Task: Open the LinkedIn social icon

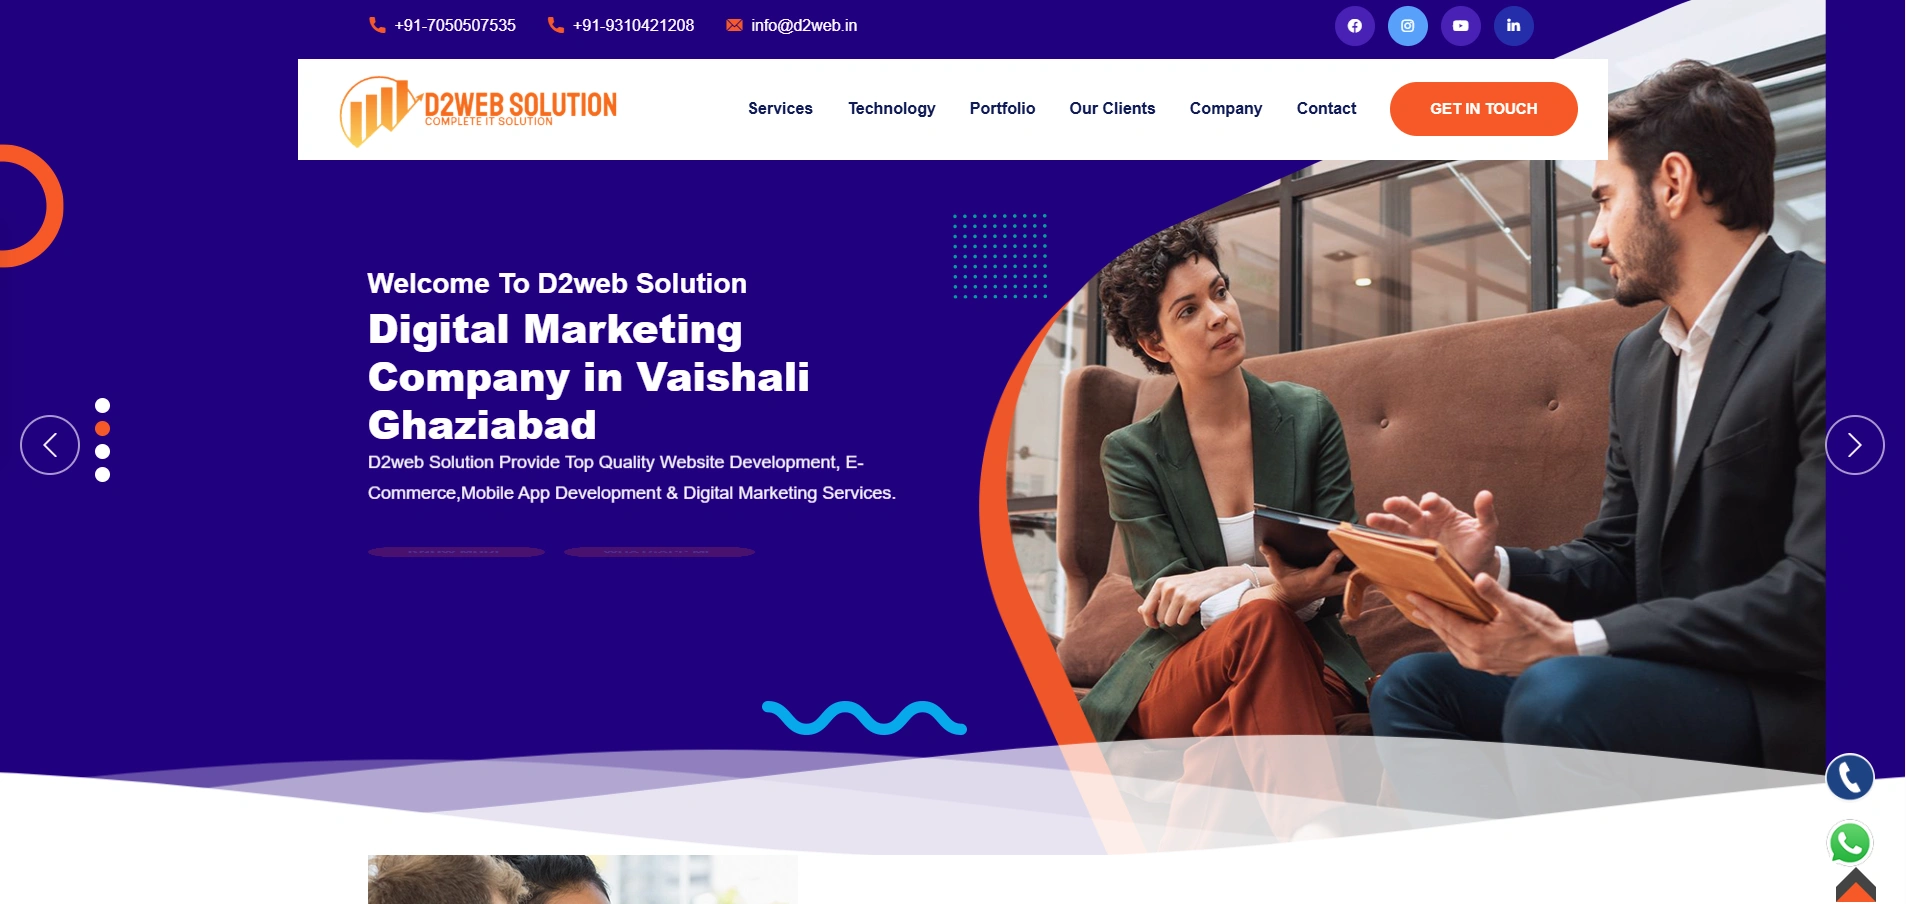Action: (x=1513, y=26)
